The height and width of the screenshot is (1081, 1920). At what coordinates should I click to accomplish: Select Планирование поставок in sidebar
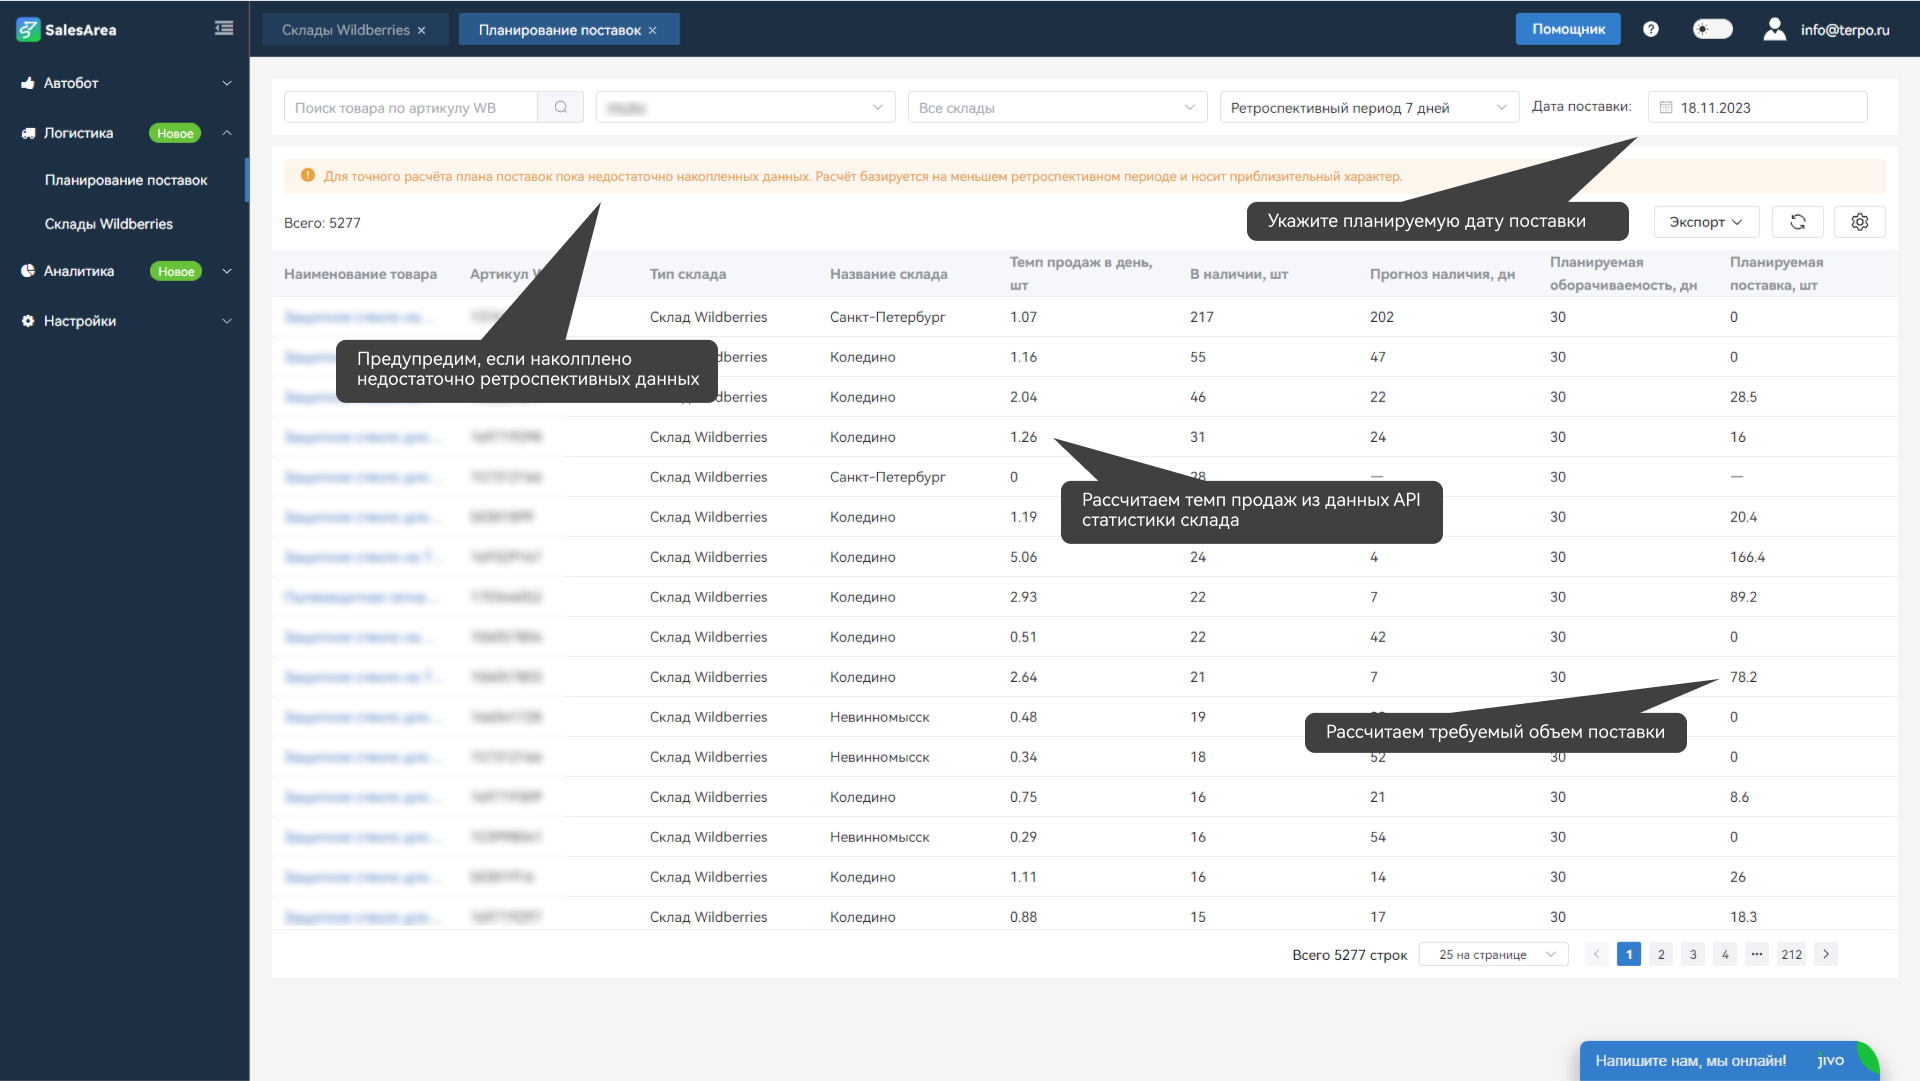(126, 180)
